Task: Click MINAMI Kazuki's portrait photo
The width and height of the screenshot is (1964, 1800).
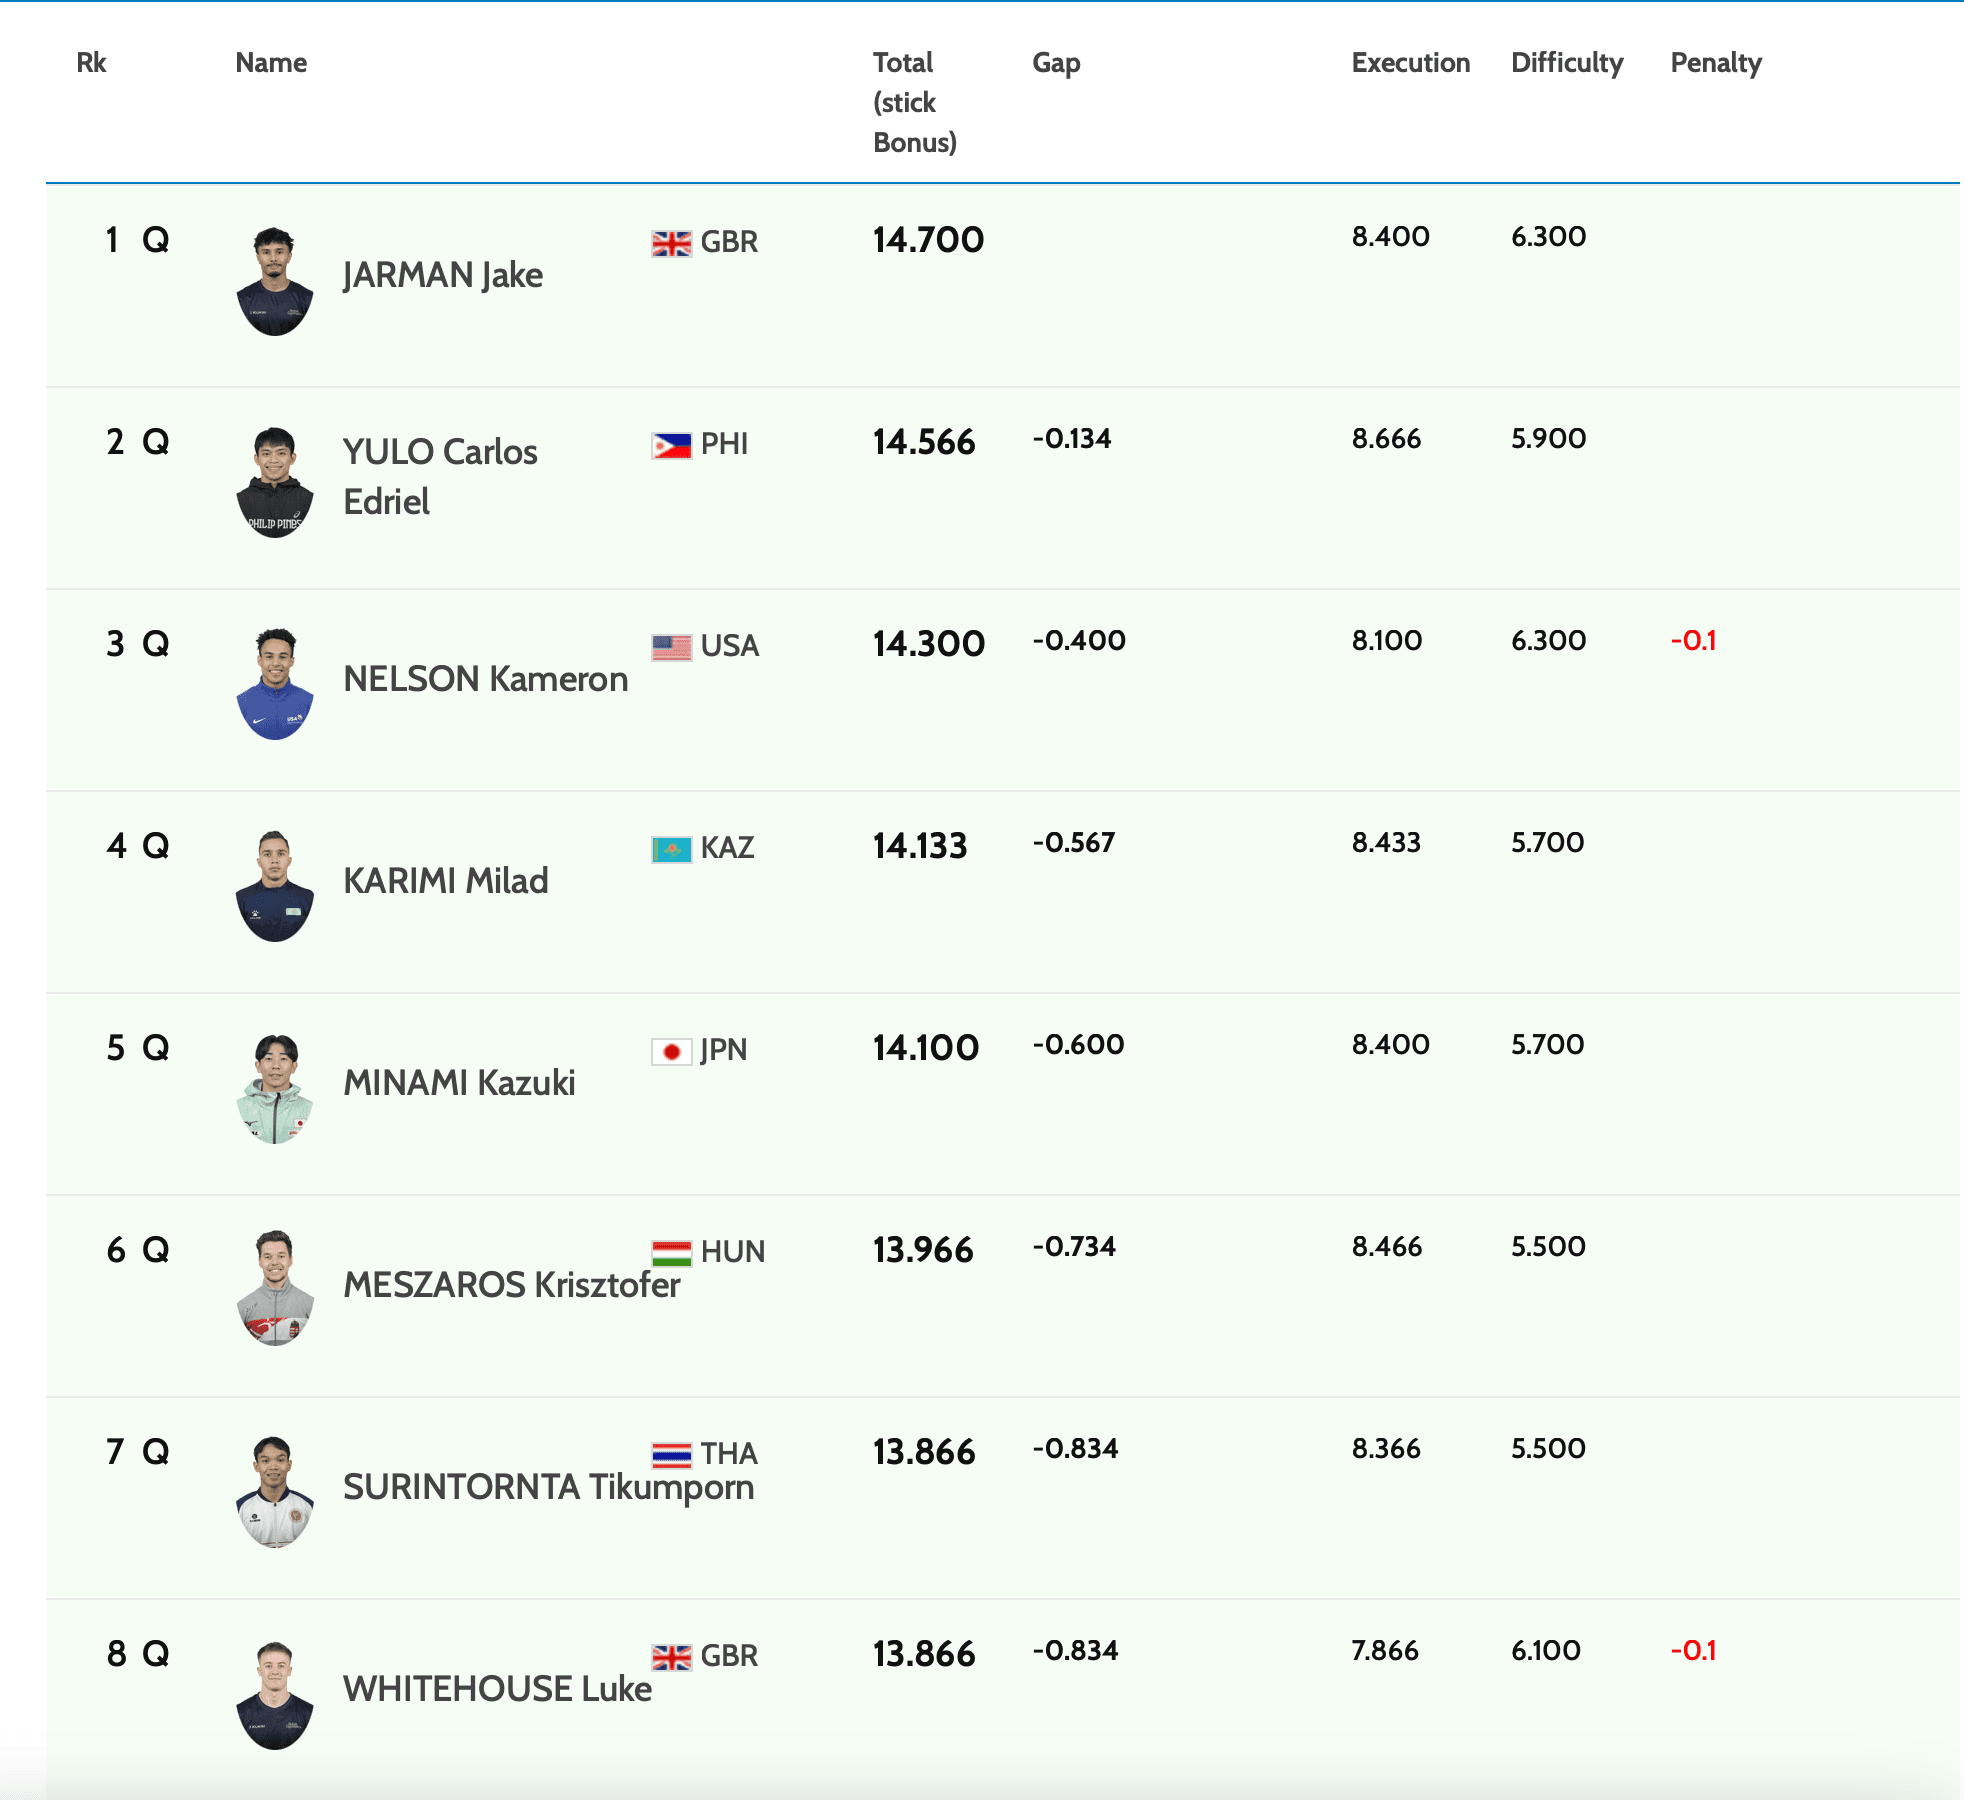Action: coord(275,1088)
